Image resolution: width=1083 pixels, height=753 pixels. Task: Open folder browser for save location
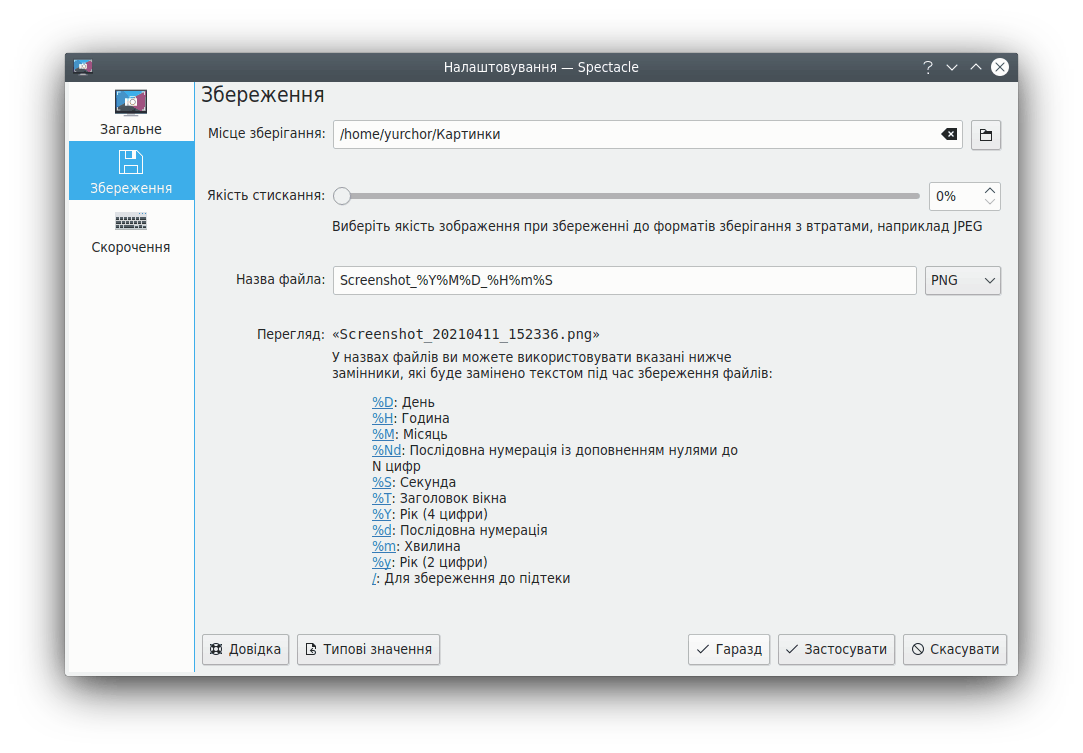coord(985,135)
